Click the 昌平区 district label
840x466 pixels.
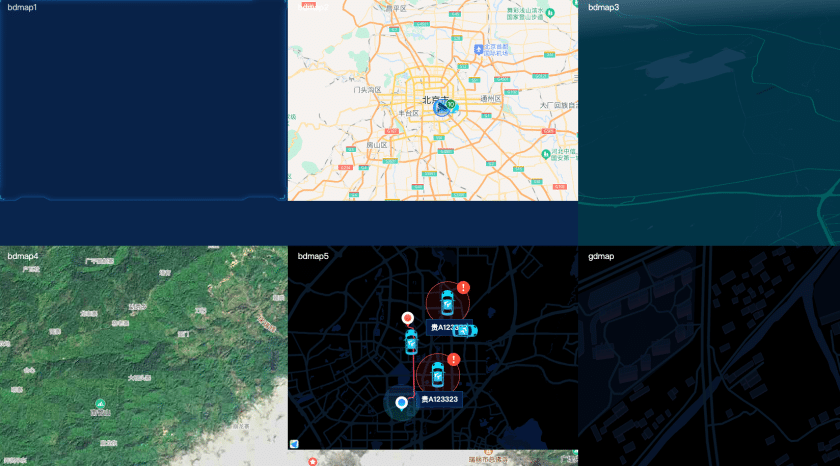(396, 9)
